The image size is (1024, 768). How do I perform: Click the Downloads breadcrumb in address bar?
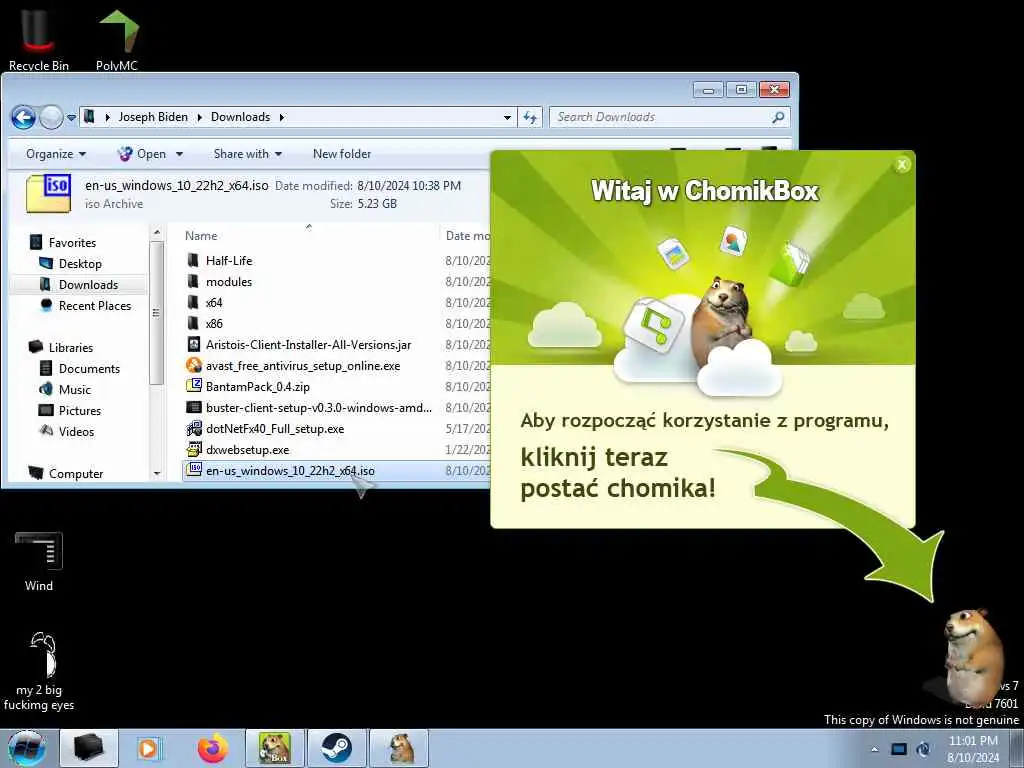[x=240, y=117]
